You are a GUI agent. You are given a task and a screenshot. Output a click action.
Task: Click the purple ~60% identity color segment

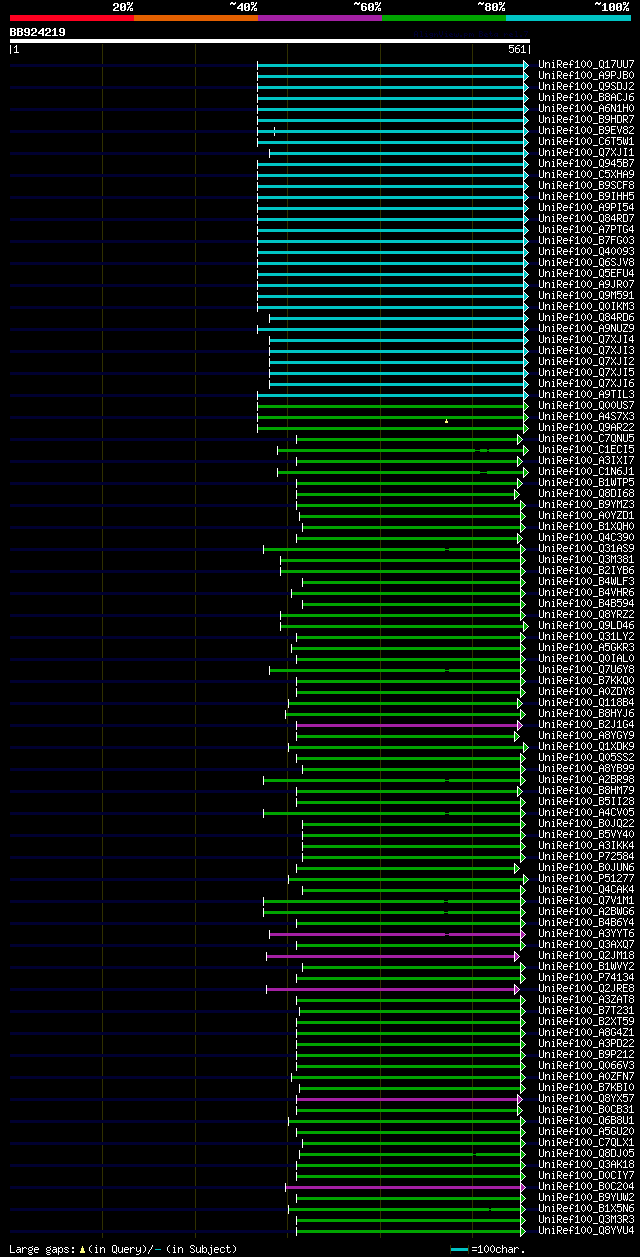click(319, 18)
